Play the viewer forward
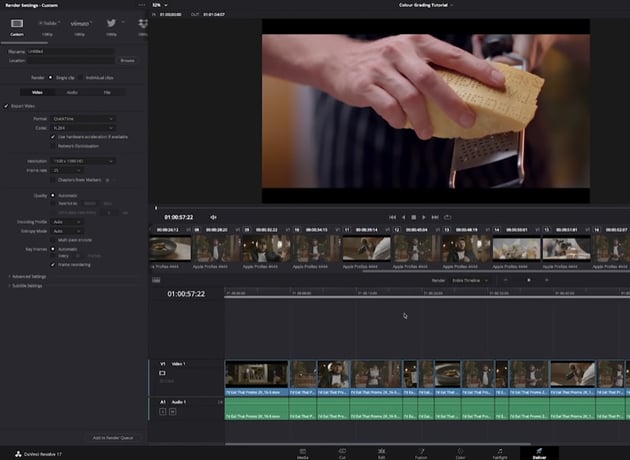Viewport: 630px width, 460px height. coord(424,217)
